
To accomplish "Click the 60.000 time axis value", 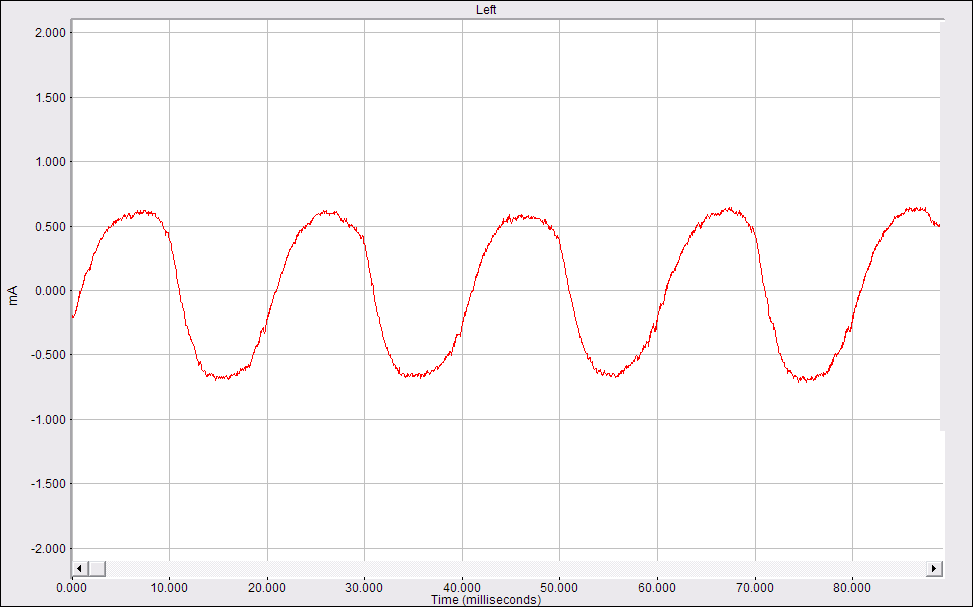I will point(657,588).
